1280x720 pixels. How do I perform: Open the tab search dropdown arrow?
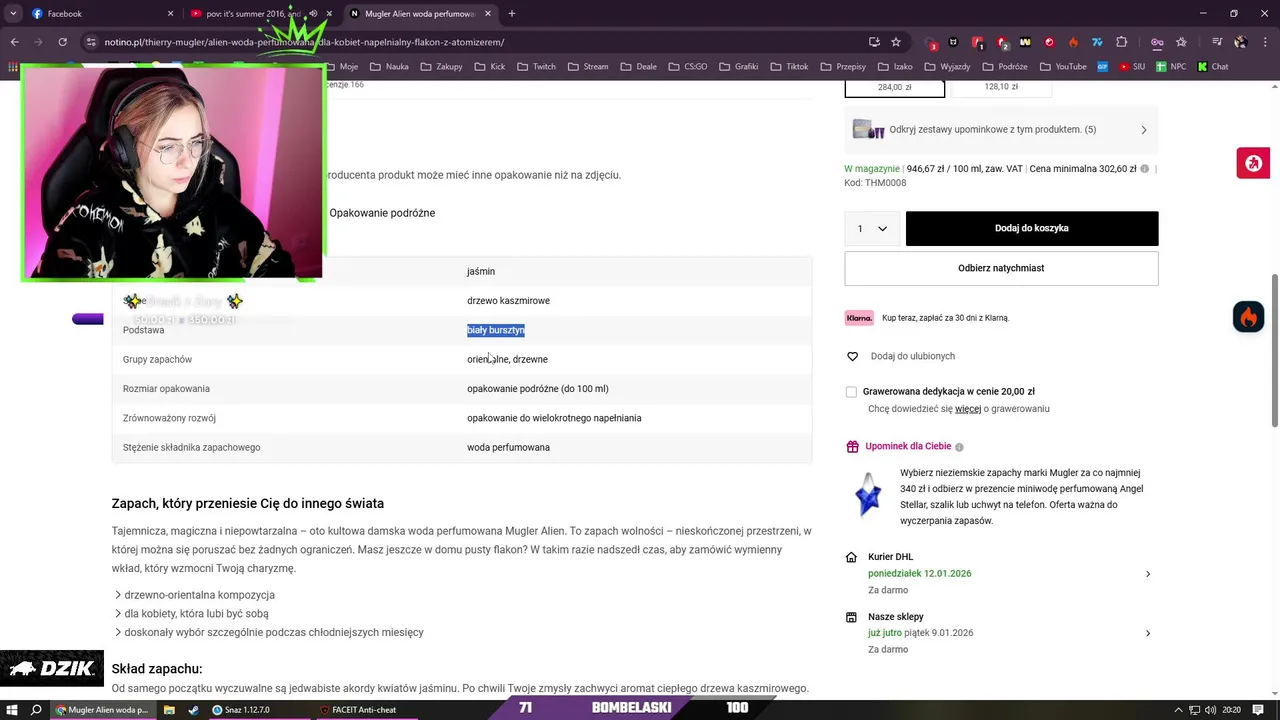13,14
